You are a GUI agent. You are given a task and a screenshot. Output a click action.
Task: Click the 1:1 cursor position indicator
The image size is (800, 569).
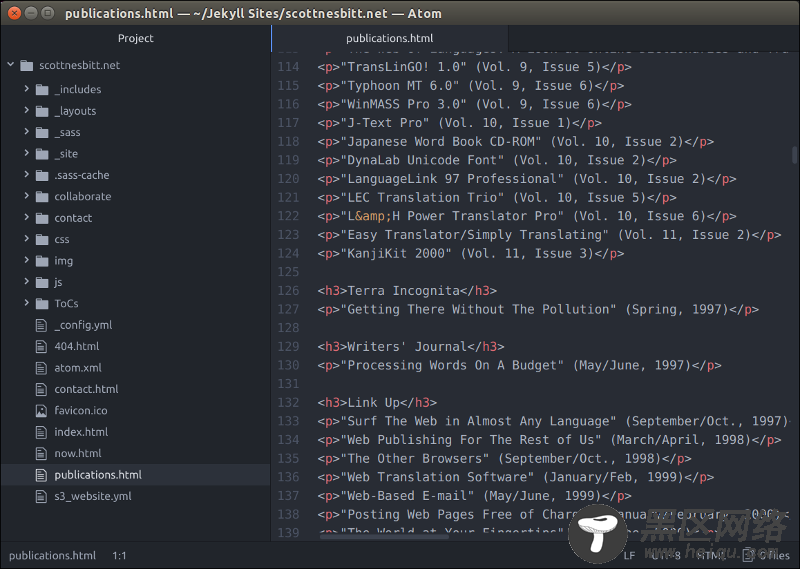119,556
